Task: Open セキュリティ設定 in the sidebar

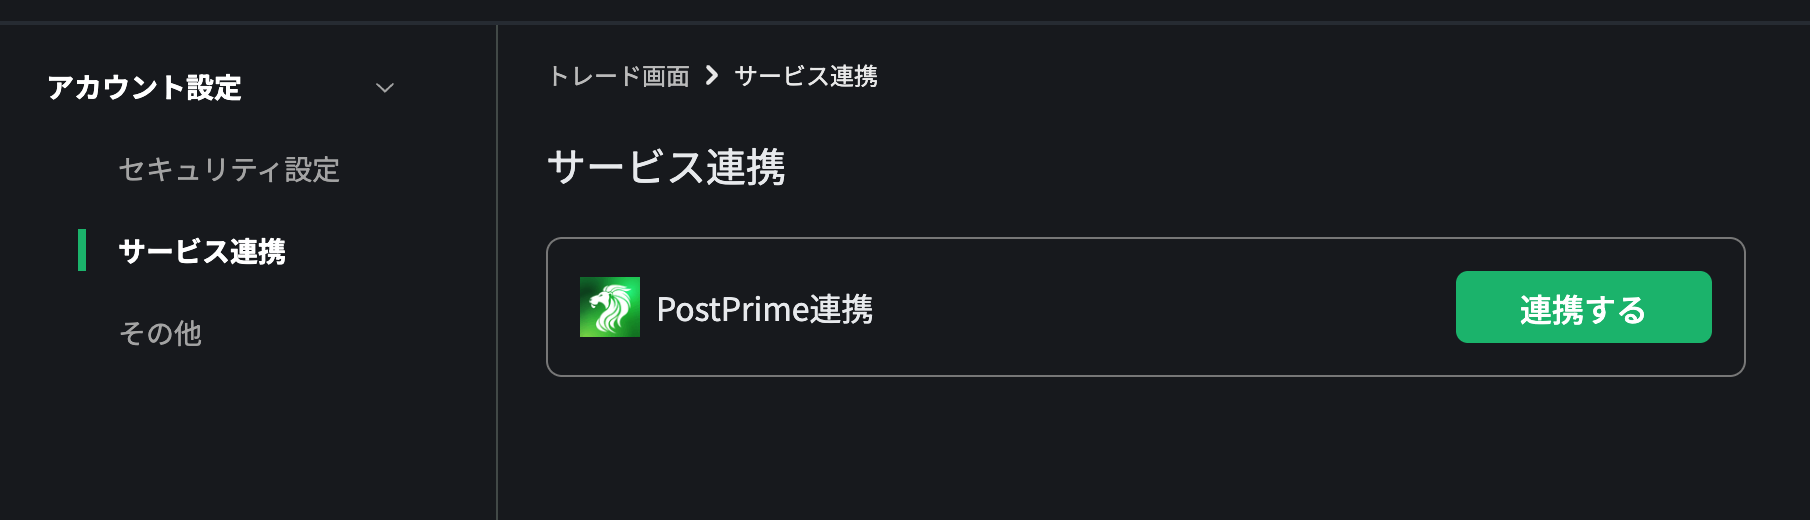Action: pos(229,169)
